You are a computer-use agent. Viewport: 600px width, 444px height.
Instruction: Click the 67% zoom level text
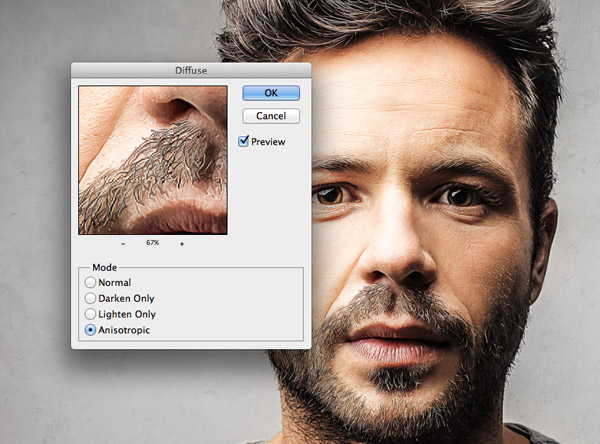click(x=152, y=243)
